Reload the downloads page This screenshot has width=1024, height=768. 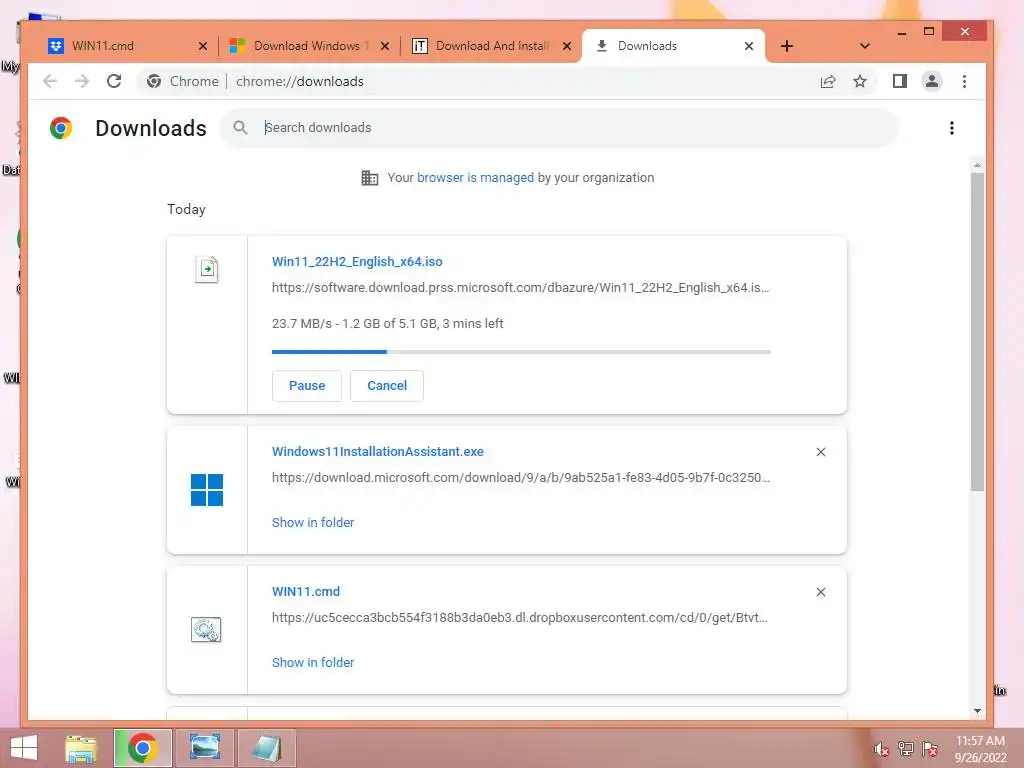[114, 82]
